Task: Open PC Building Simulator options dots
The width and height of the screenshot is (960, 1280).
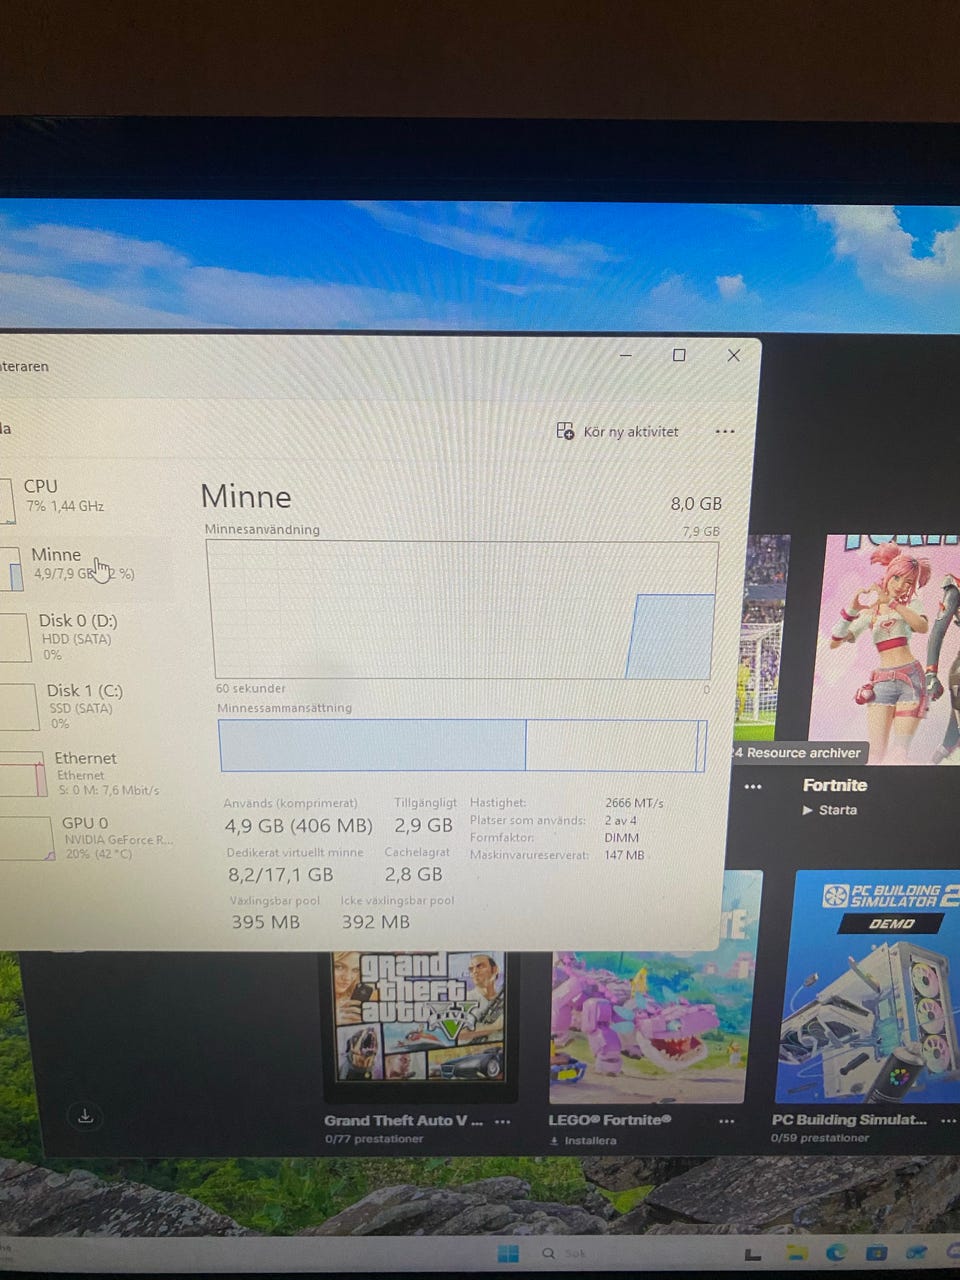Action: (x=948, y=1122)
